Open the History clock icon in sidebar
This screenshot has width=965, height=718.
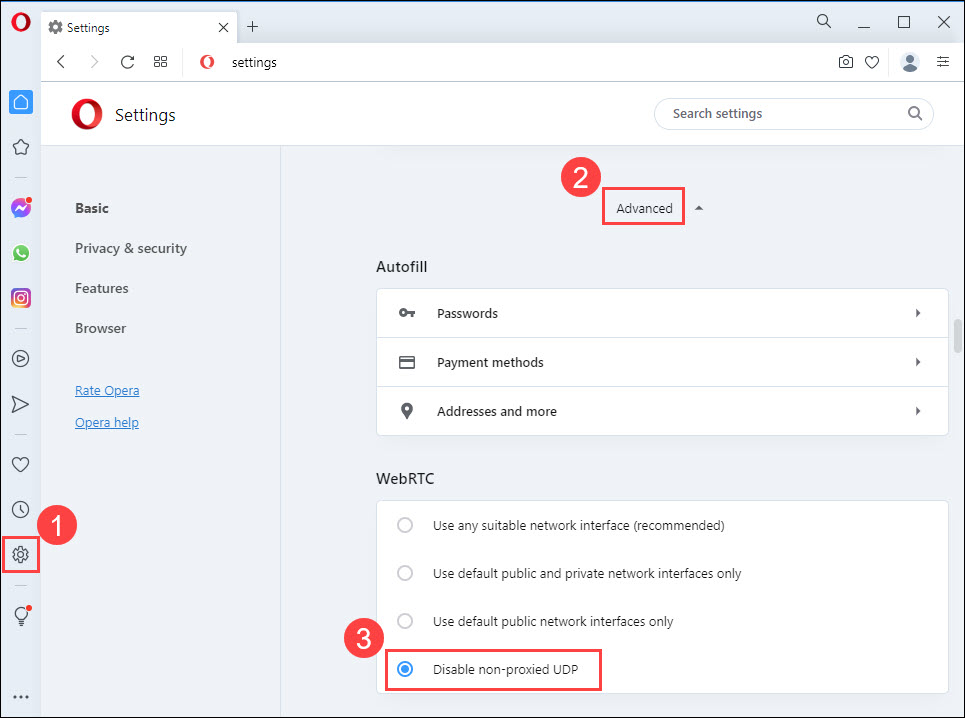point(21,509)
